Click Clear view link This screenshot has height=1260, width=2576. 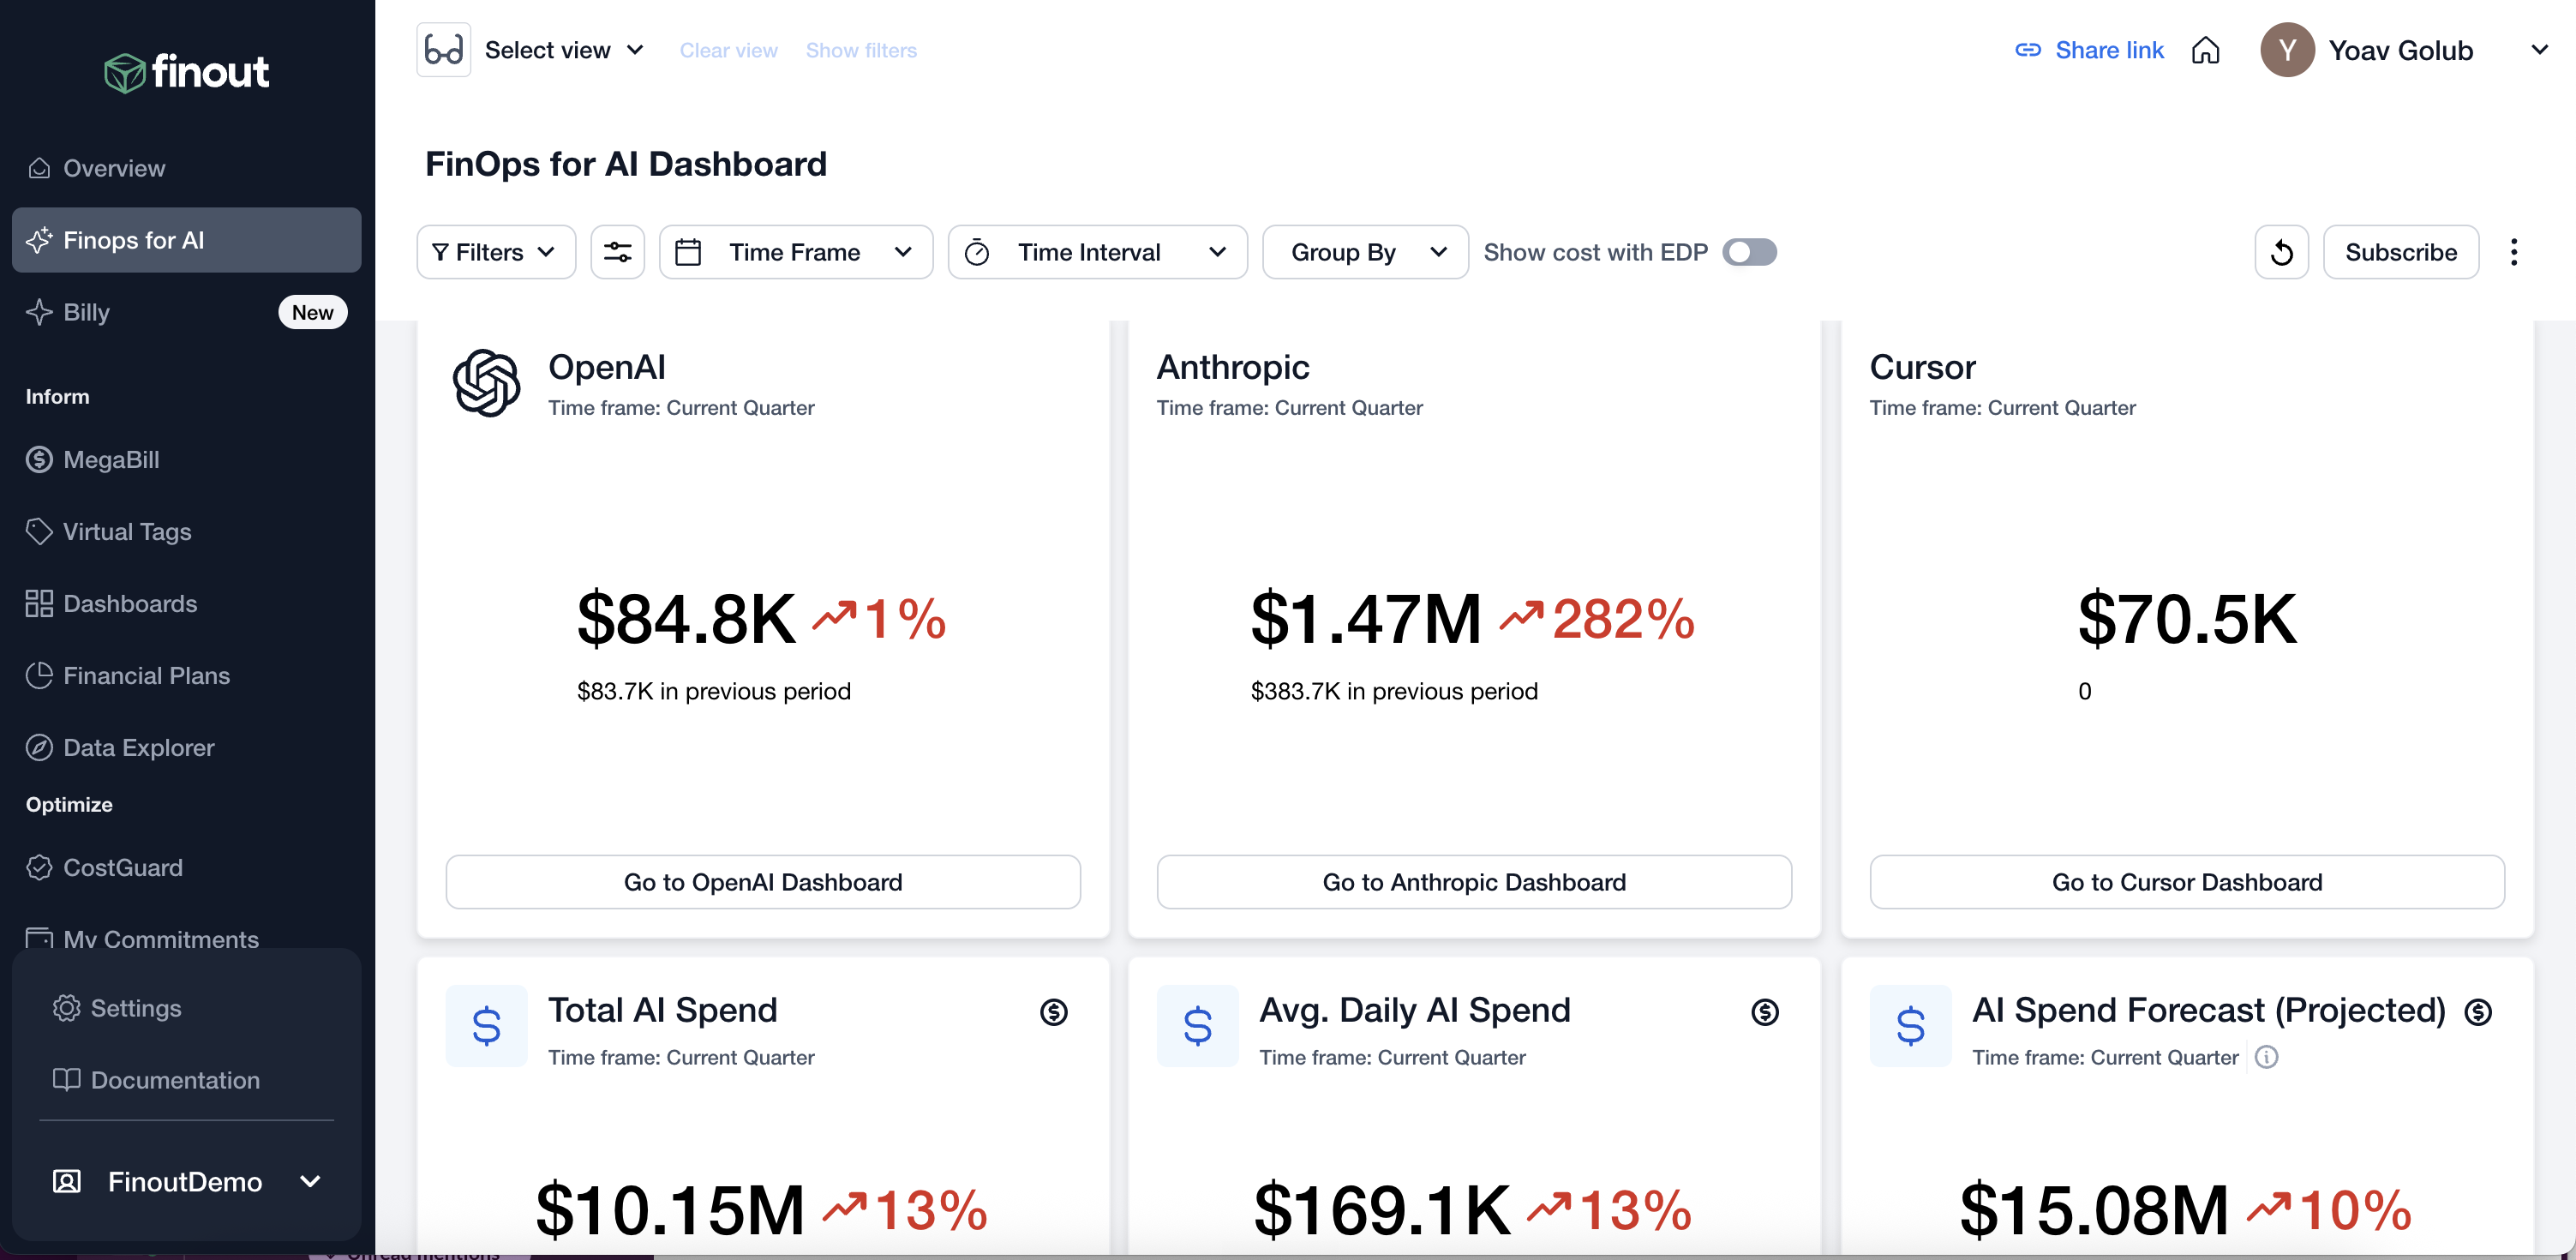pos(728,50)
